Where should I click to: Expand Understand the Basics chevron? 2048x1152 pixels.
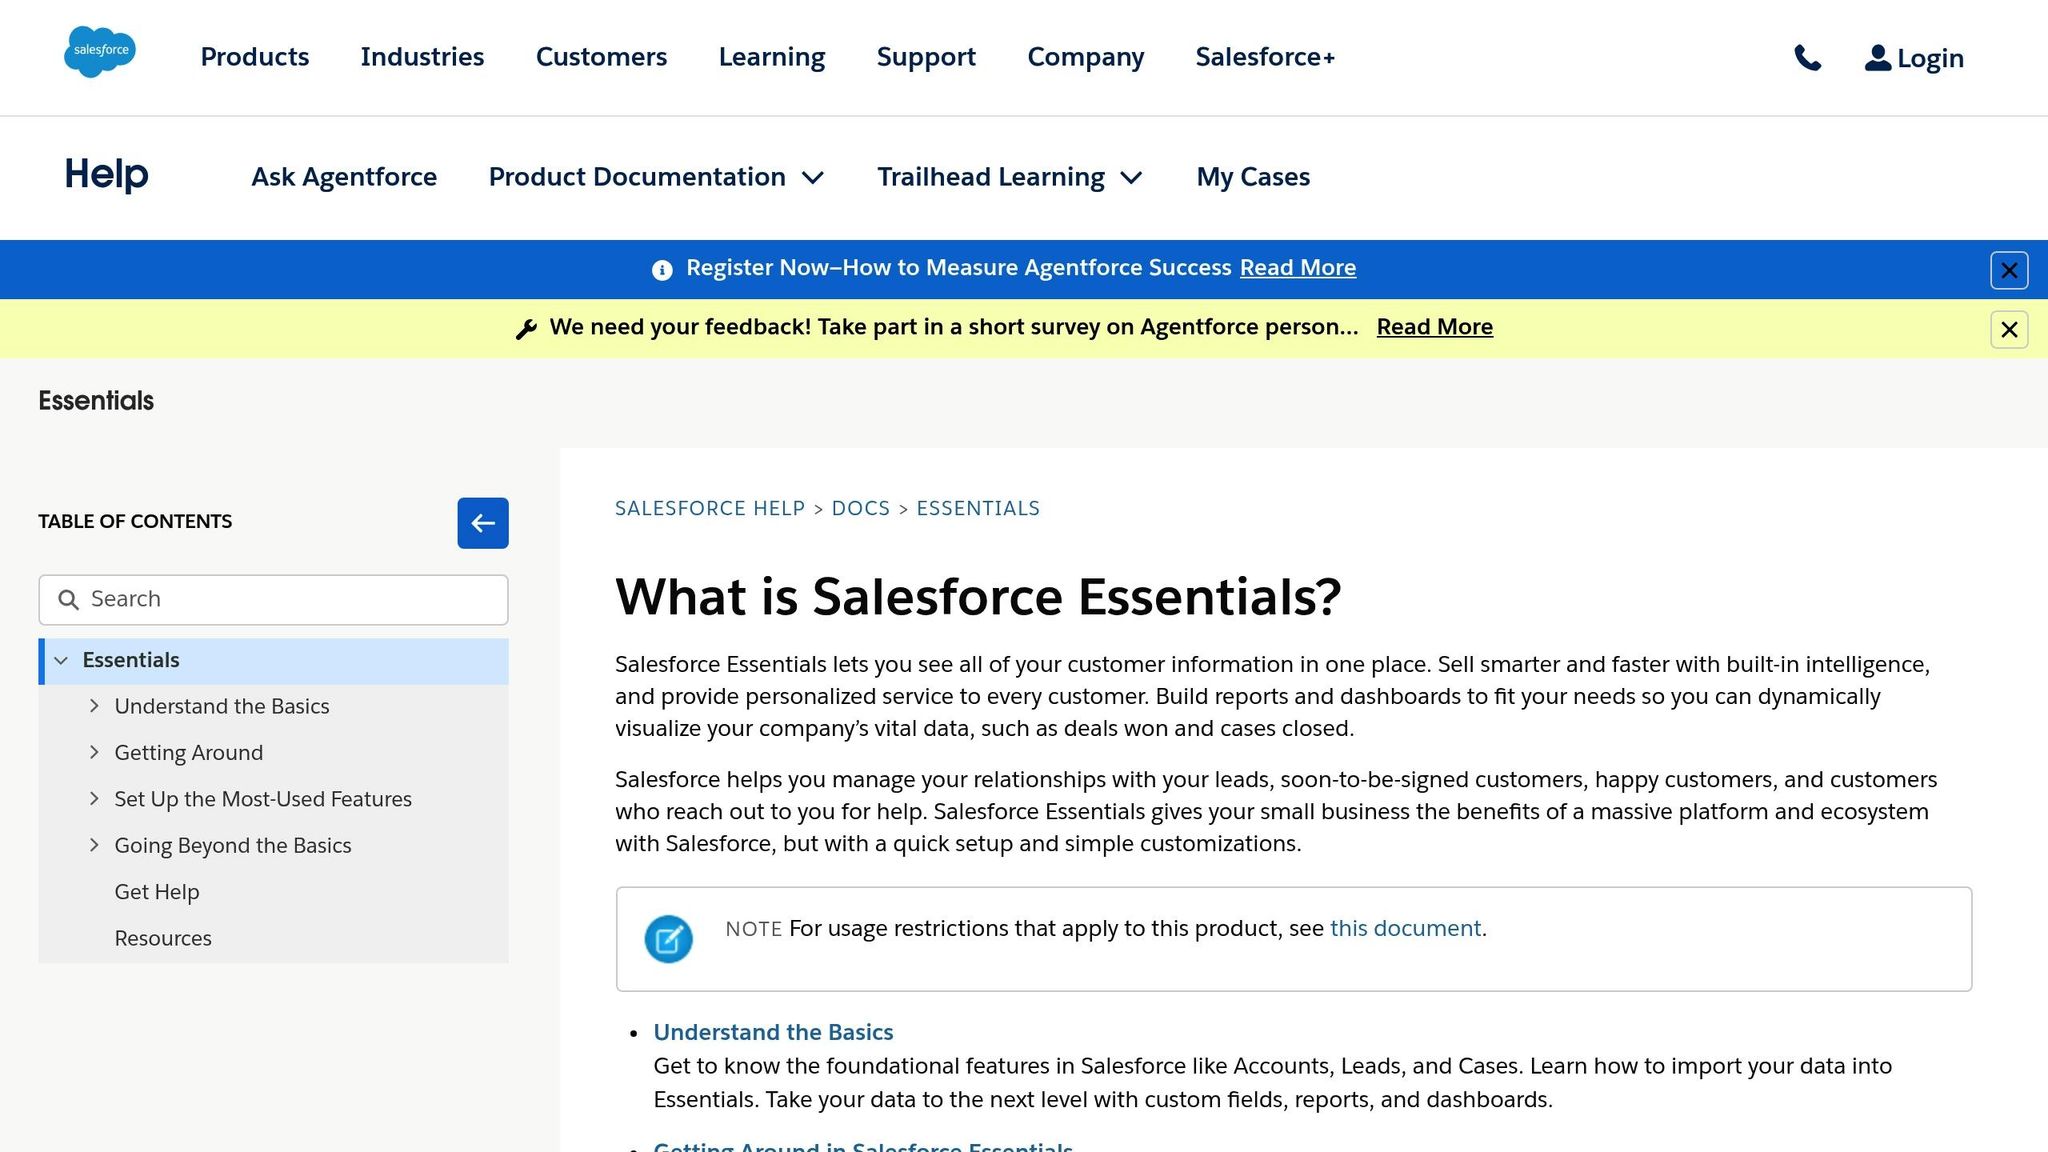coord(94,706)
